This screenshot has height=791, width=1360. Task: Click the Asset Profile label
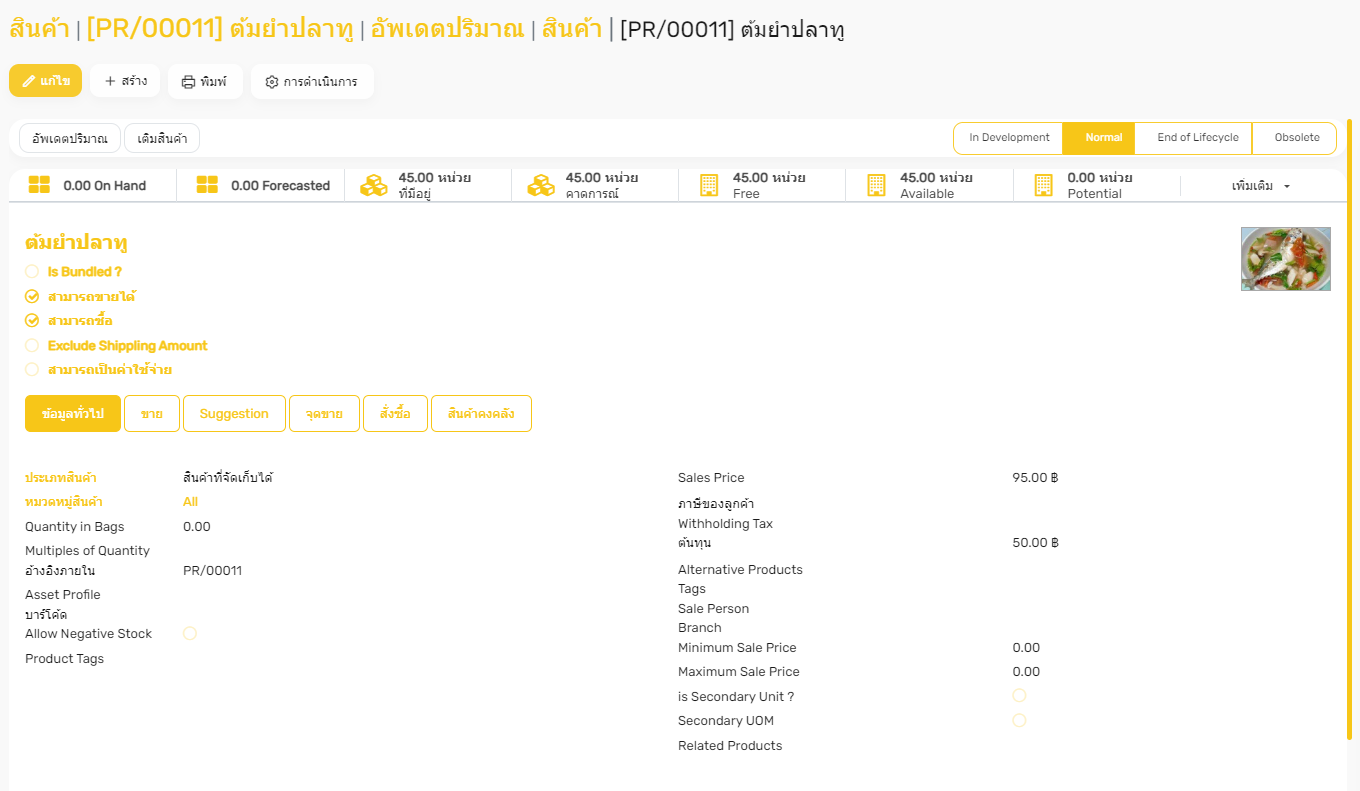click(63, 595)
